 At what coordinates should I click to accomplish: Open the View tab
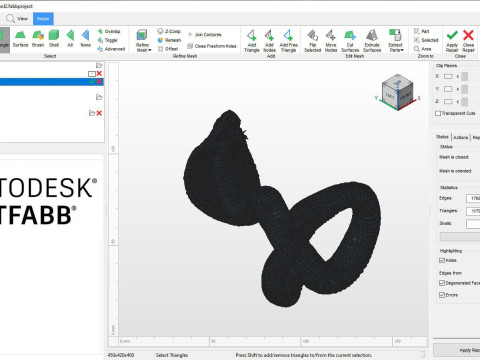coord(17,19)
